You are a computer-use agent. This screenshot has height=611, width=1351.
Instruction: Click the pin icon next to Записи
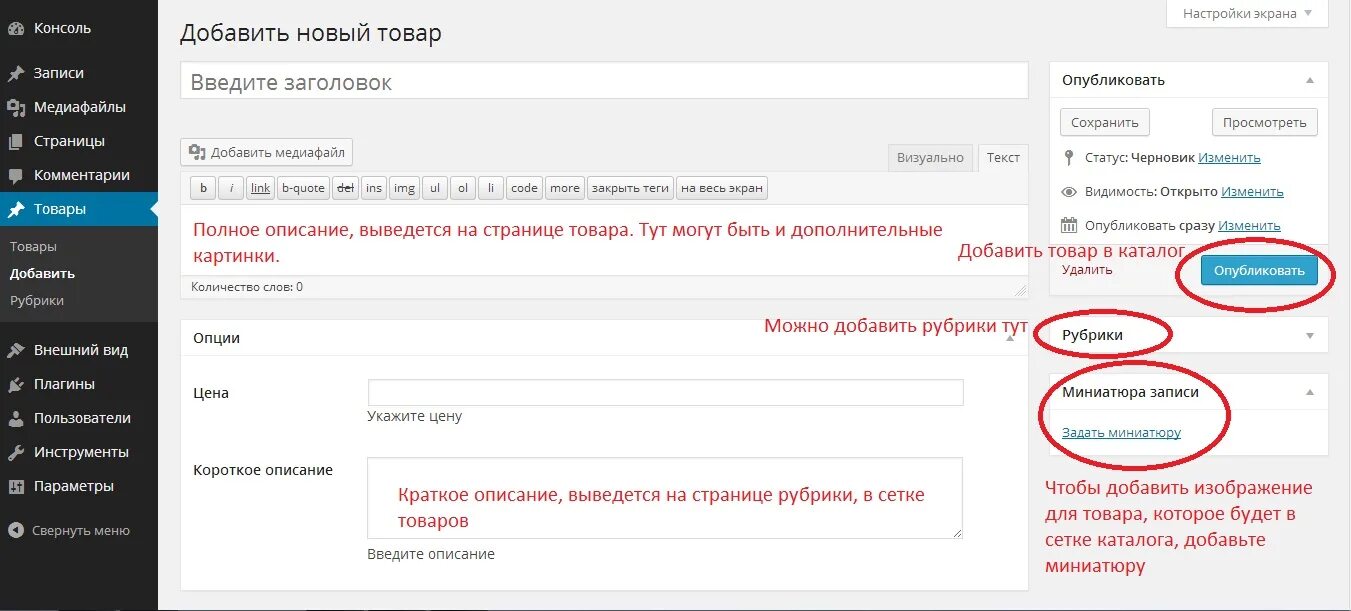tap(16, 74)
